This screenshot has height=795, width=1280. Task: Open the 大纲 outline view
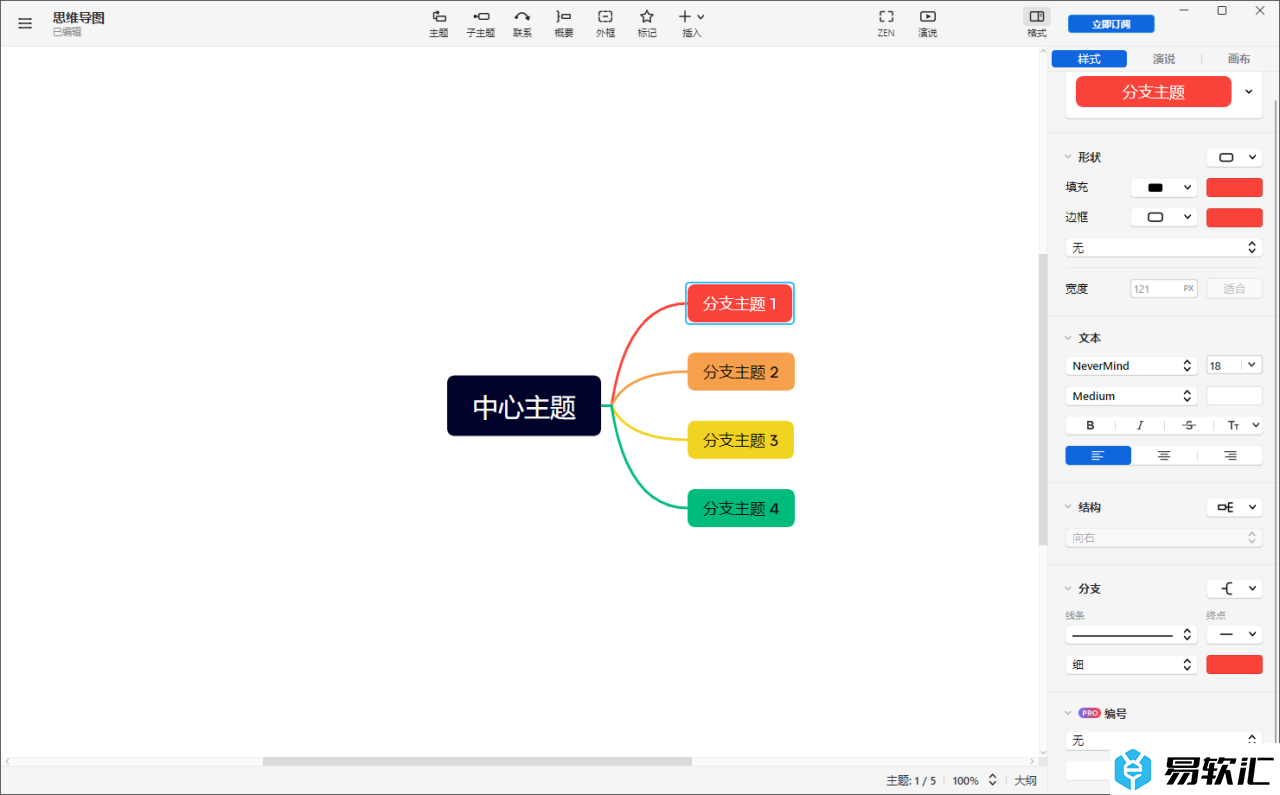click(x=1025, y=781)
